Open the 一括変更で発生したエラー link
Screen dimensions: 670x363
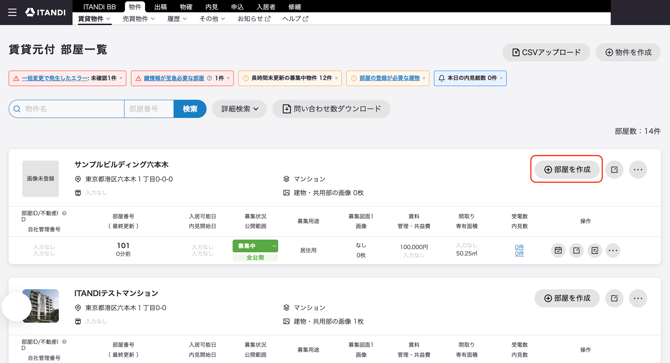pos(55,78)
